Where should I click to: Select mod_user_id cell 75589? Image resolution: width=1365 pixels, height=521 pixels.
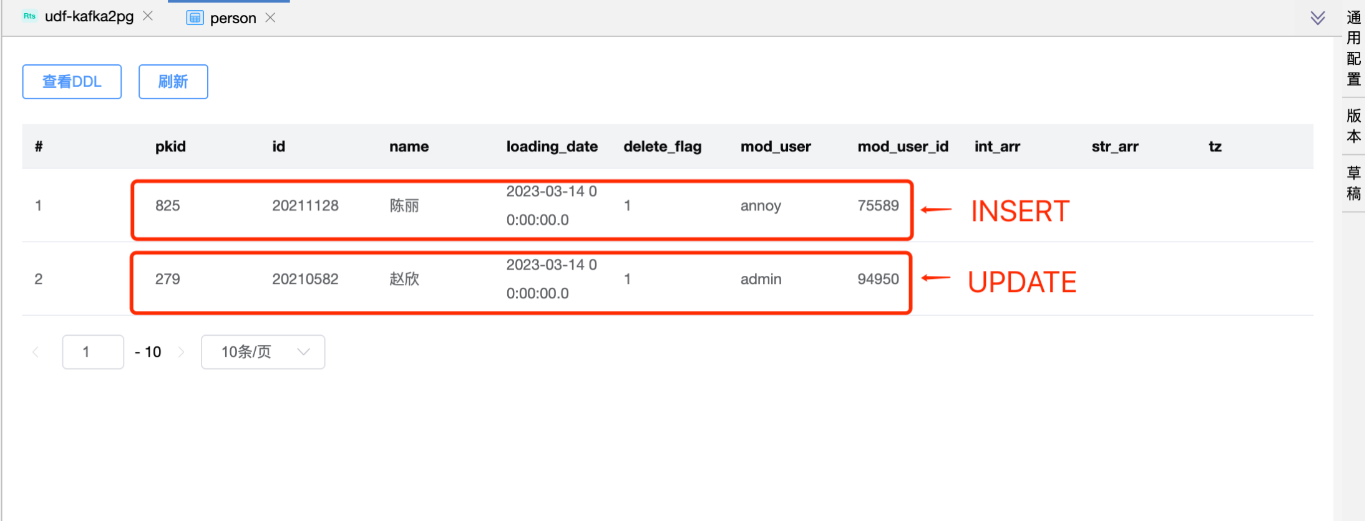click(878, 206)
